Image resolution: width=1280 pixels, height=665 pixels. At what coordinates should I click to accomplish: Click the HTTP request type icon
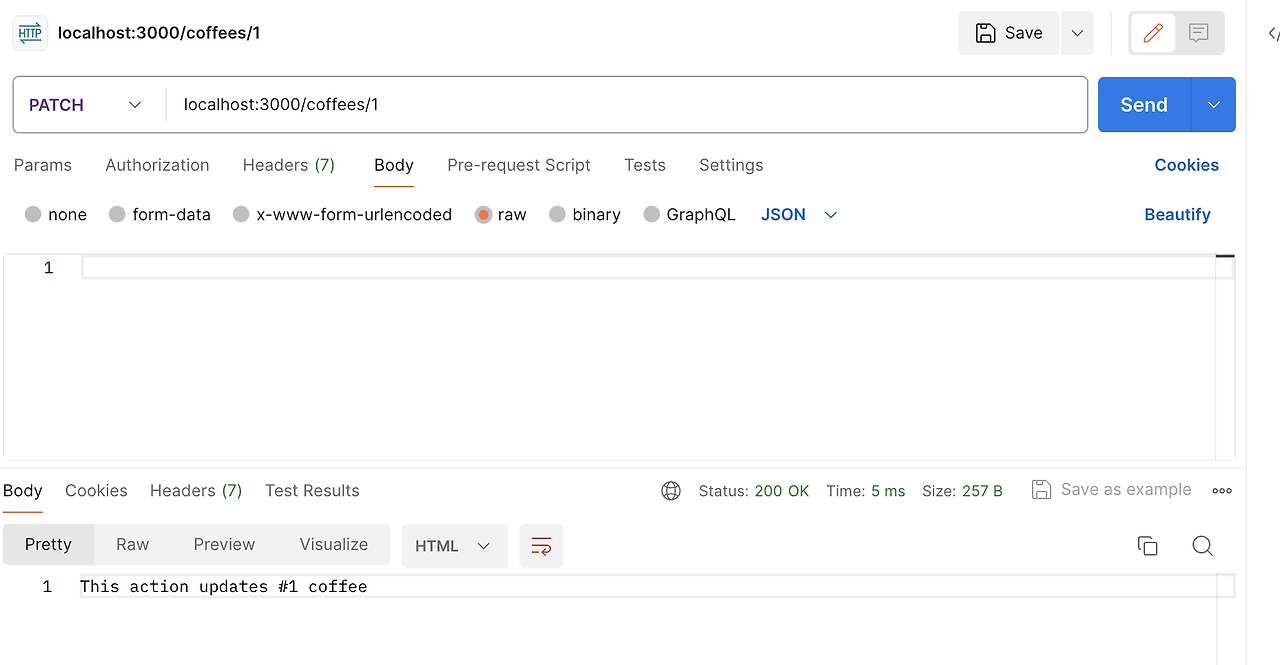(30, 33)
